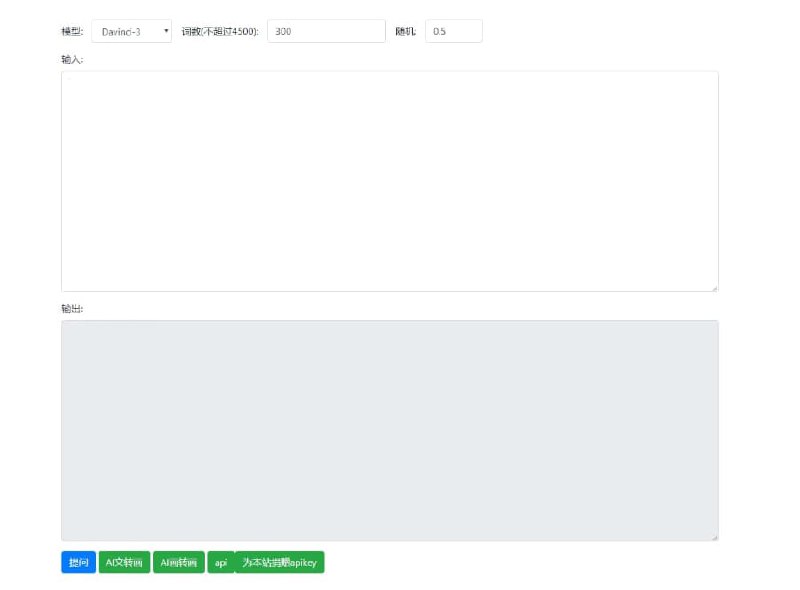Click the 随机 label
800x590 pixels.
coord(404,31)
